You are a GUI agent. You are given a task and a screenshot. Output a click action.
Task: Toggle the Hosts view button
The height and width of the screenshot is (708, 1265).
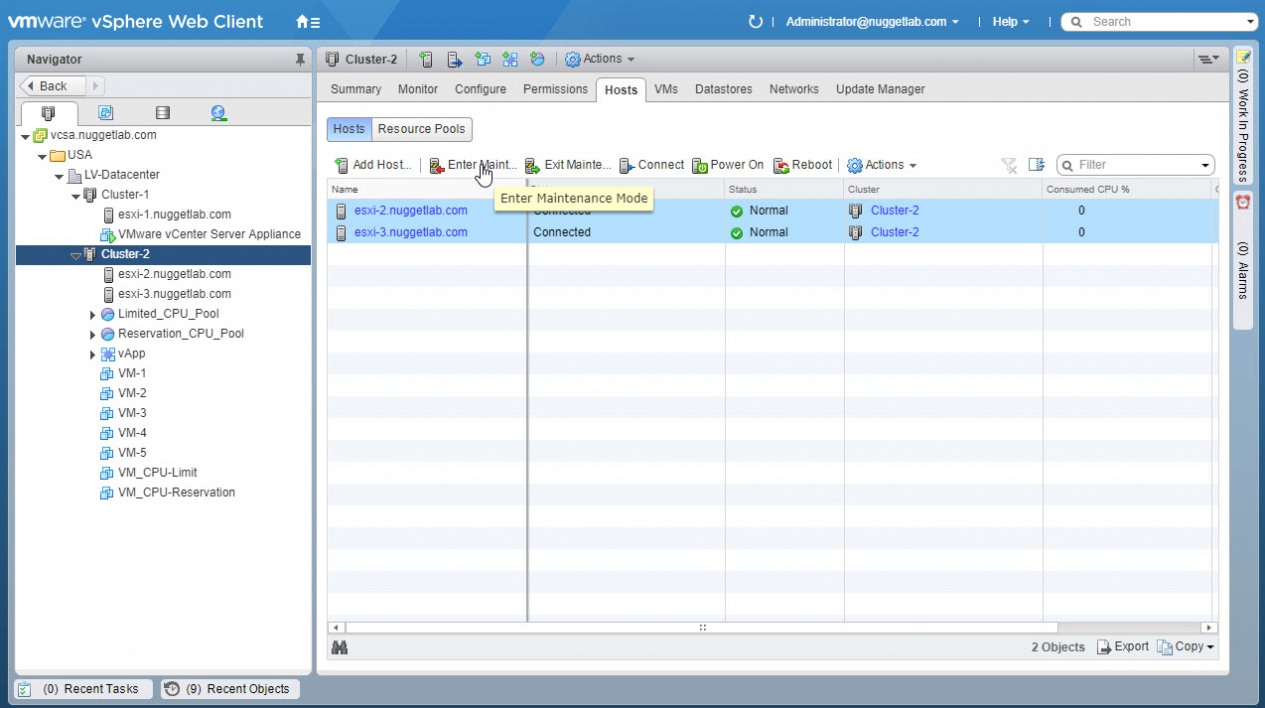pyautogui.click(x=349, y=129)
